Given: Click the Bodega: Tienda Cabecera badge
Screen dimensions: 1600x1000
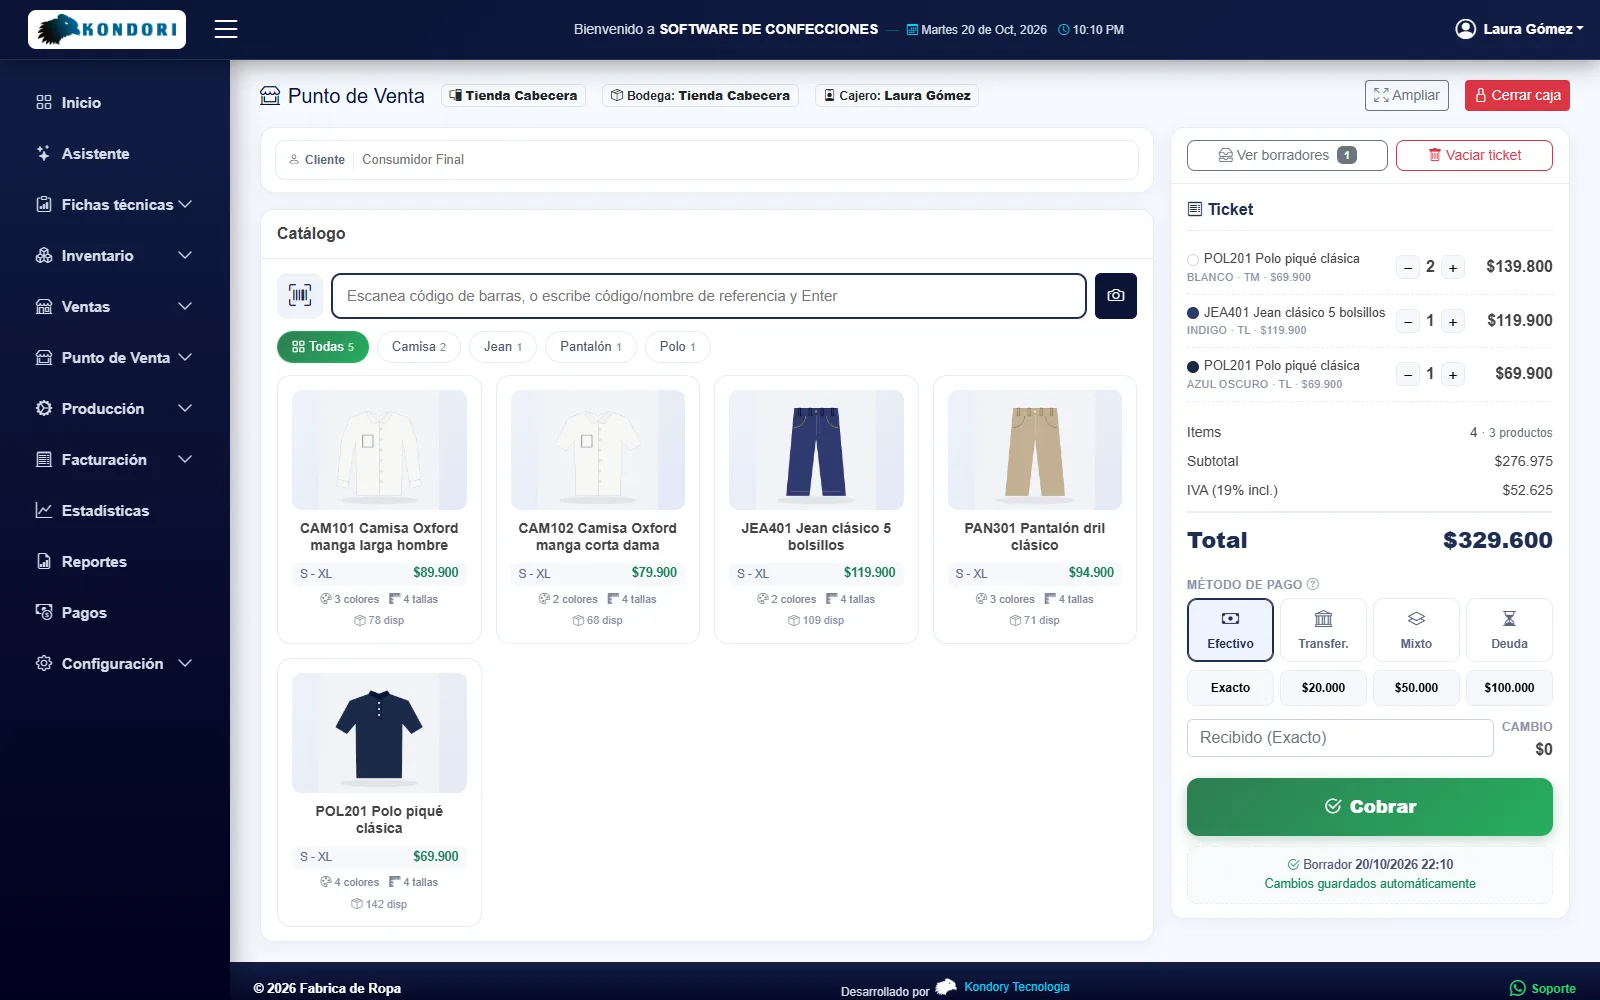Looking at the screenshot, I should pyautogui.click(x=700, y=95).
